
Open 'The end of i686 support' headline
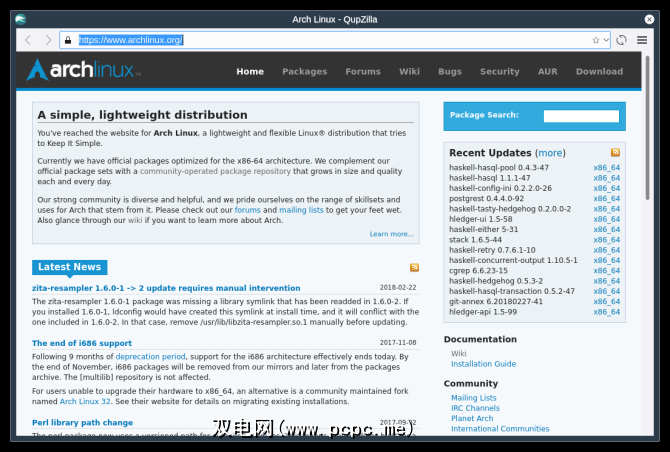tap(82, 343)
